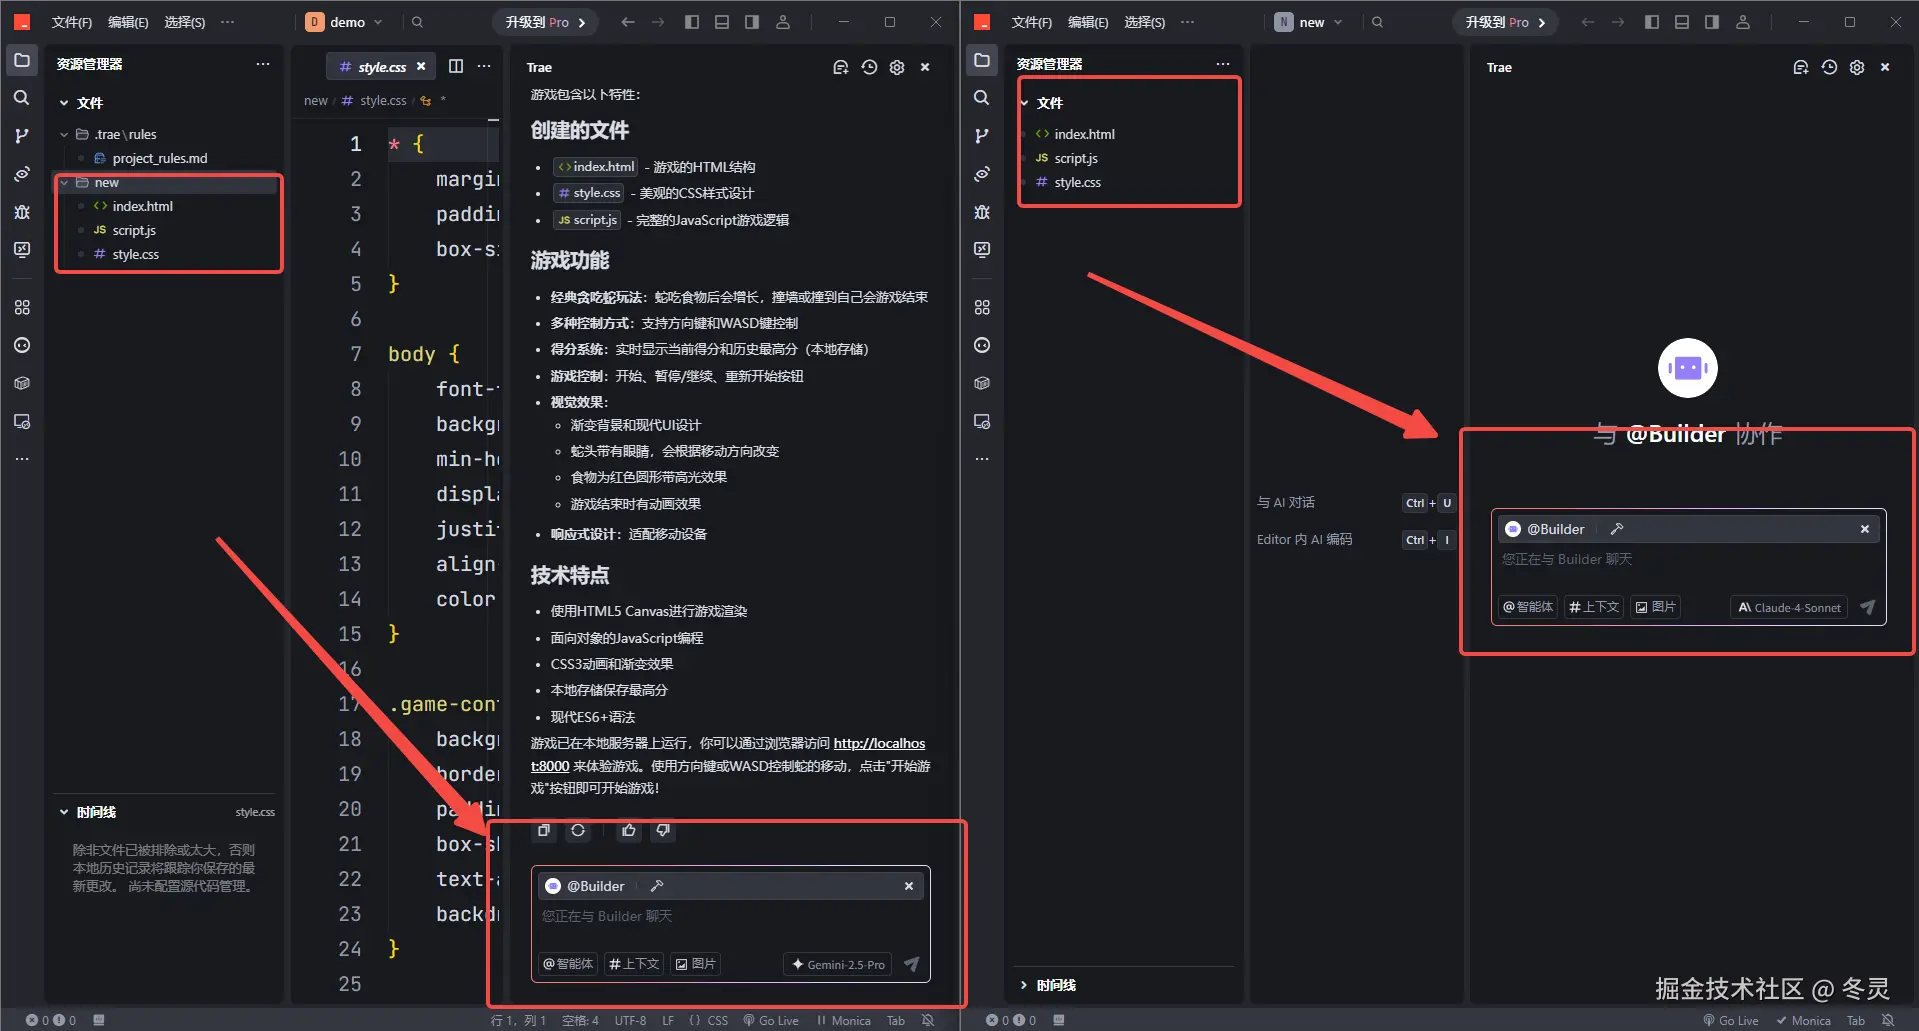This screenshot has width=1919, height=1031.
Task: Collapse the 时间线 section in demo window
Action: [64, 812]
